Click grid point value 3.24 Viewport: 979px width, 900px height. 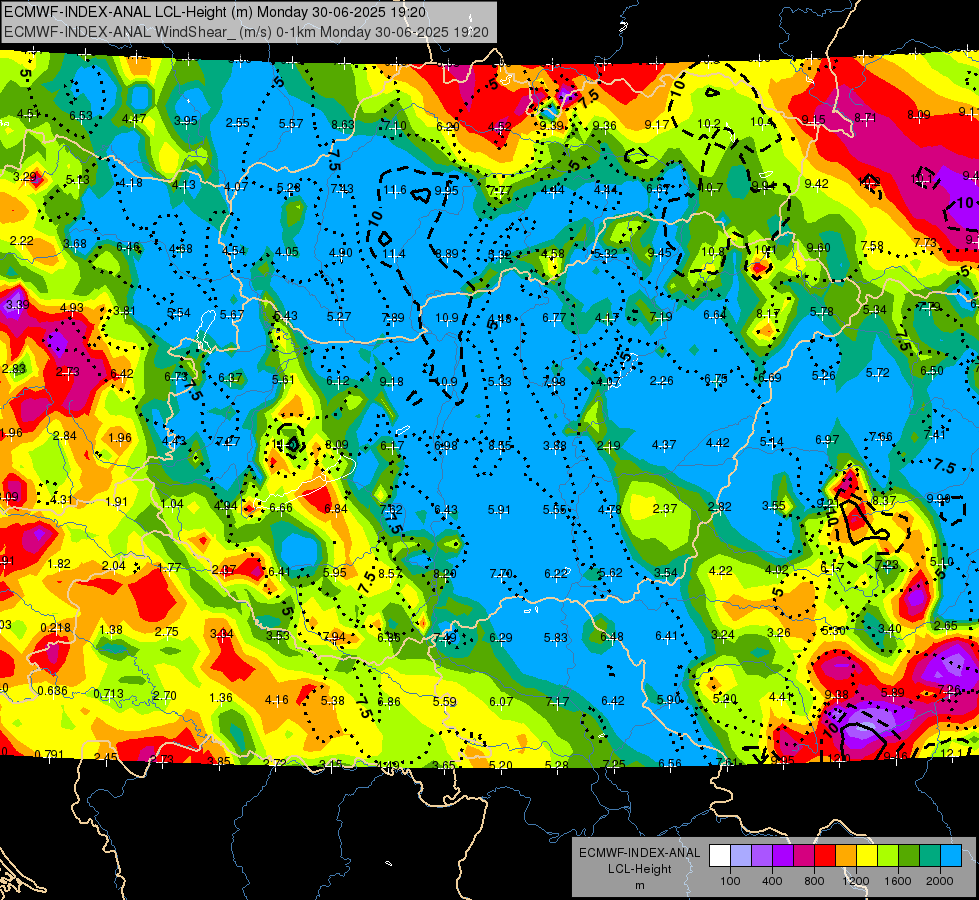point(722,635)
